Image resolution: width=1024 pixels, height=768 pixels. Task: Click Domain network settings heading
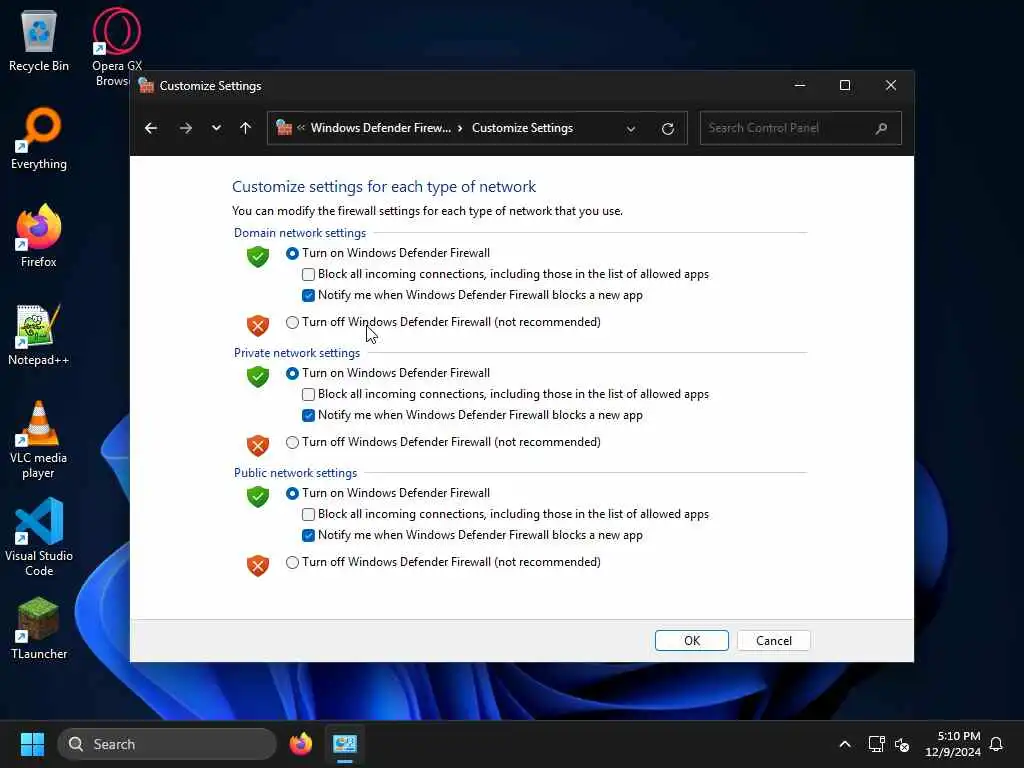click(300, 233)
